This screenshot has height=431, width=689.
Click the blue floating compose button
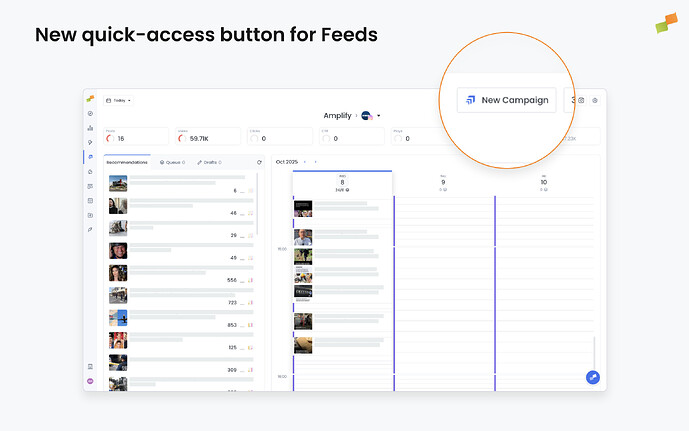pyautogui.click(x=592, y=377)
